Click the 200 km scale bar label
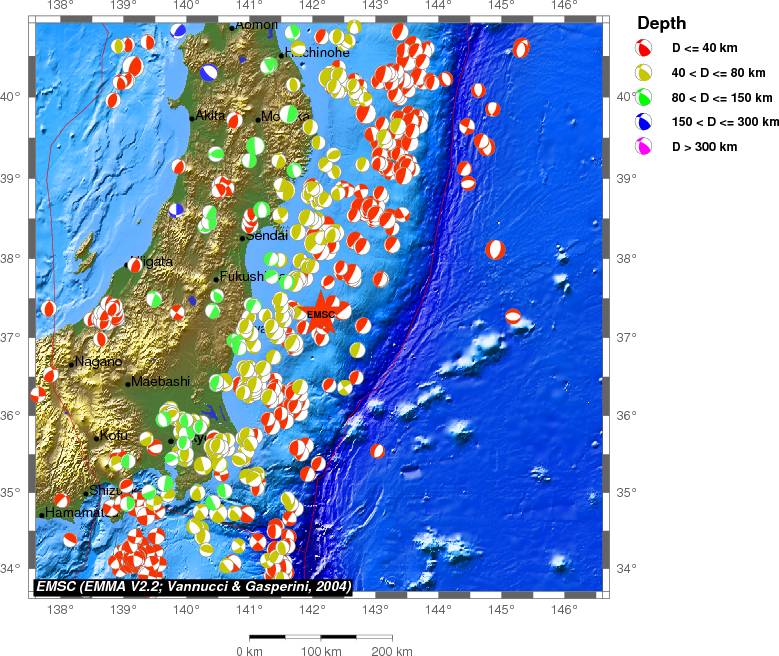This screenshot has height=656, width=779. [x=392, y=650]
